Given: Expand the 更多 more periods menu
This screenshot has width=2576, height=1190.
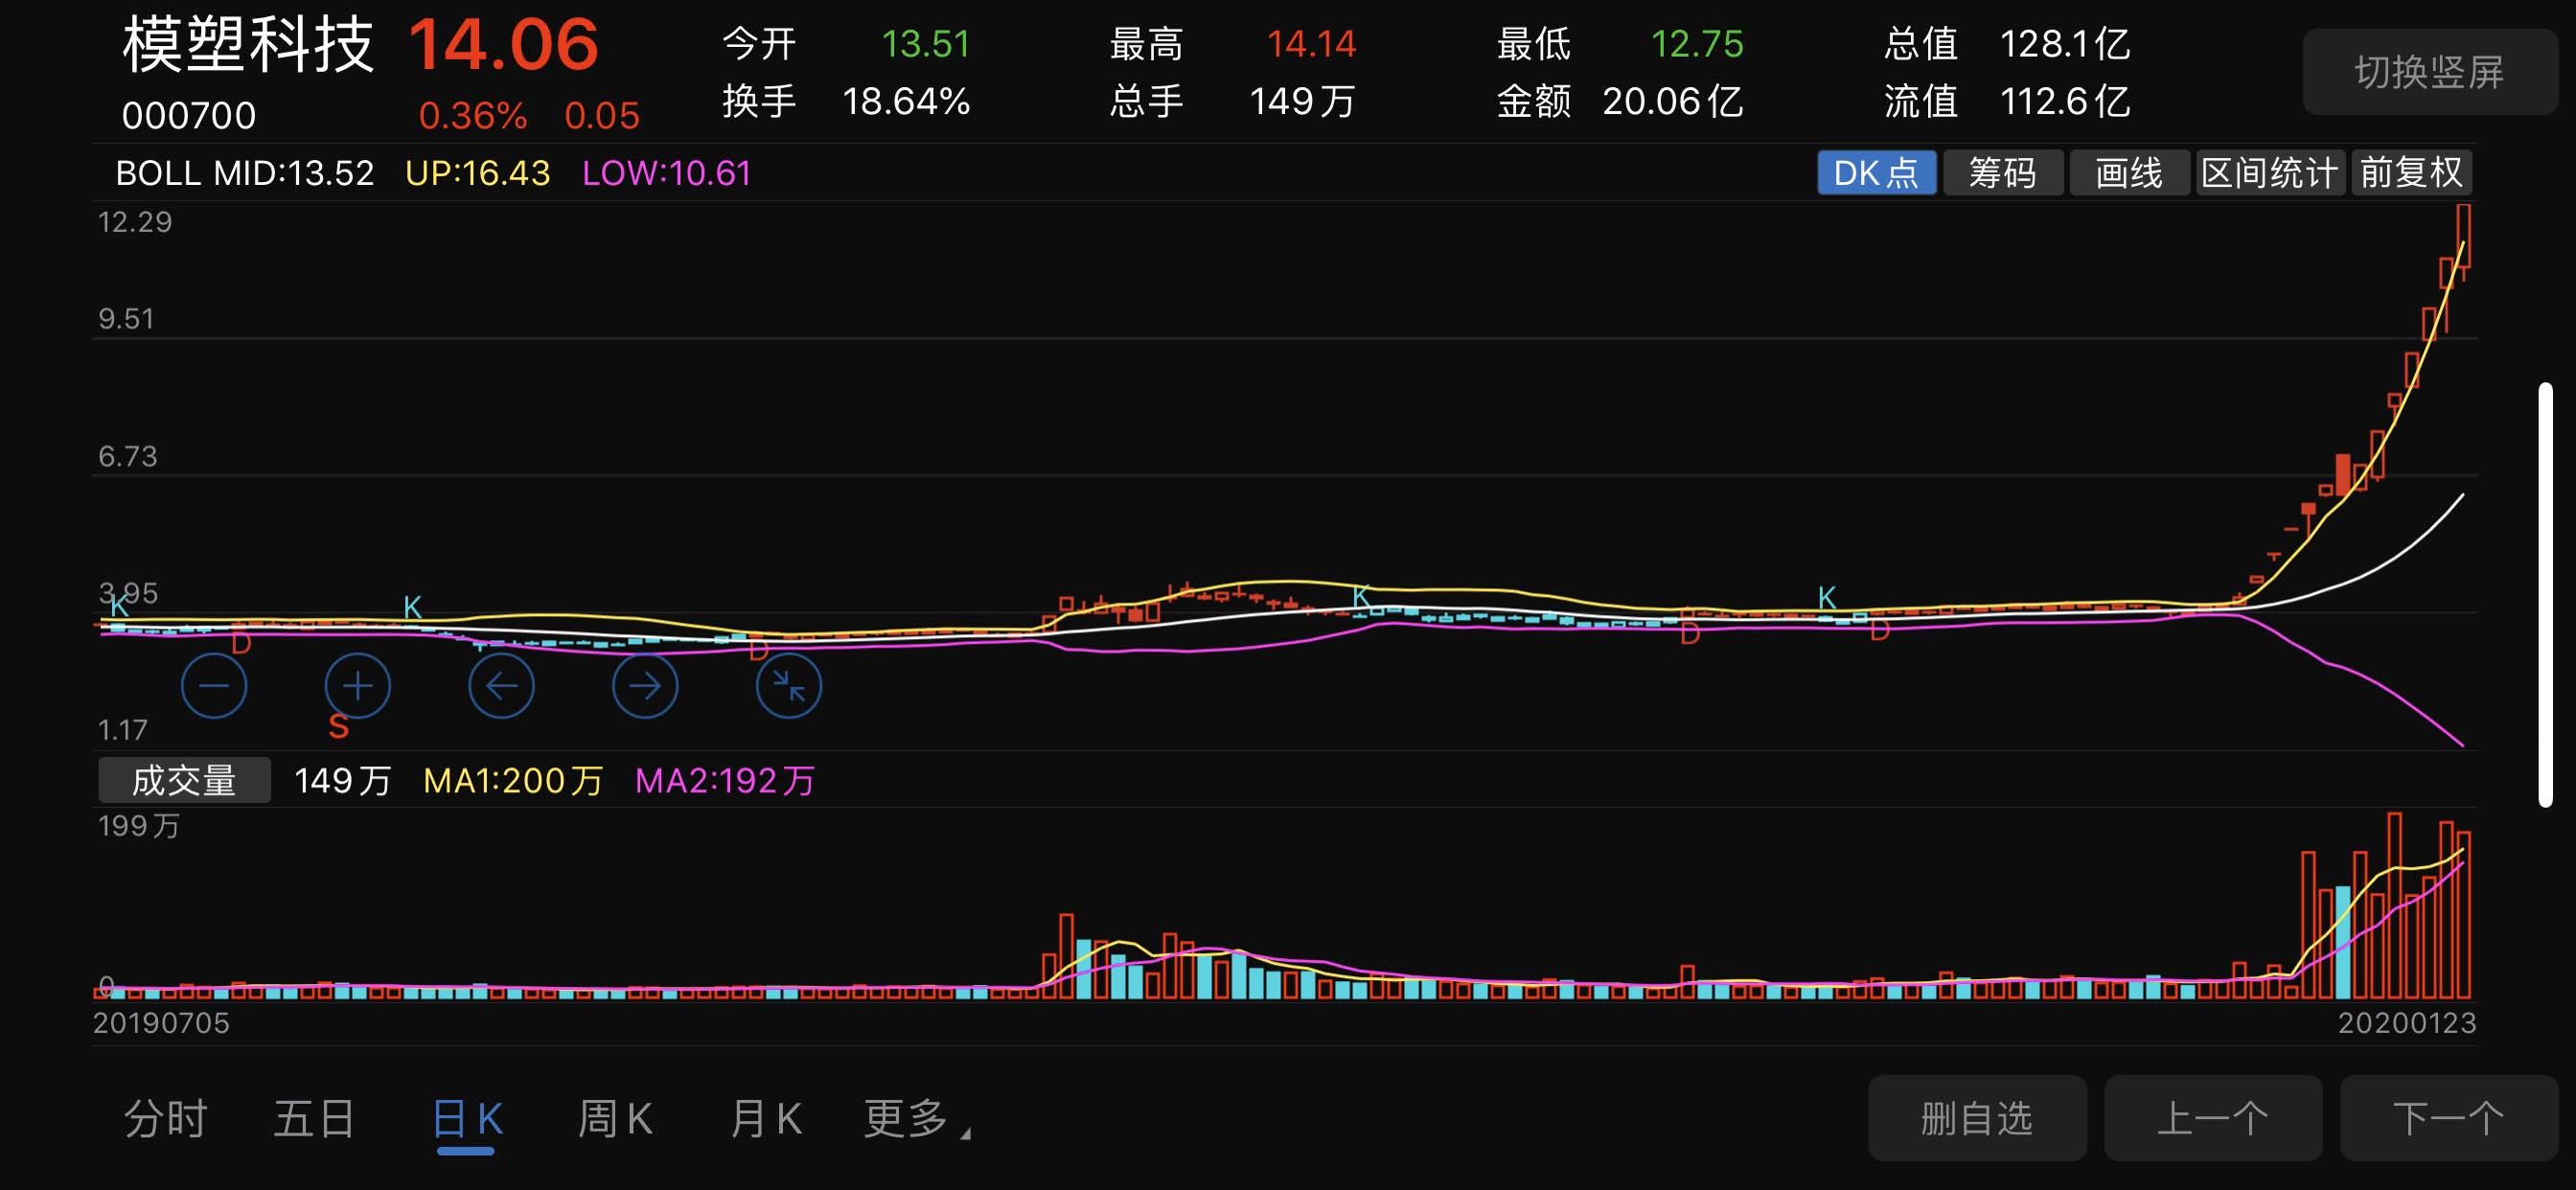Looking at the screenshot, I should (915, 1118).
